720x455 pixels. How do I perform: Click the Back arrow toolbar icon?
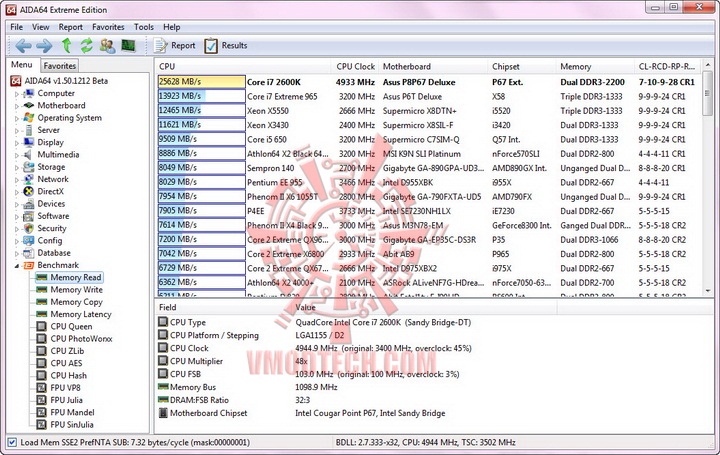coord(23,45)
